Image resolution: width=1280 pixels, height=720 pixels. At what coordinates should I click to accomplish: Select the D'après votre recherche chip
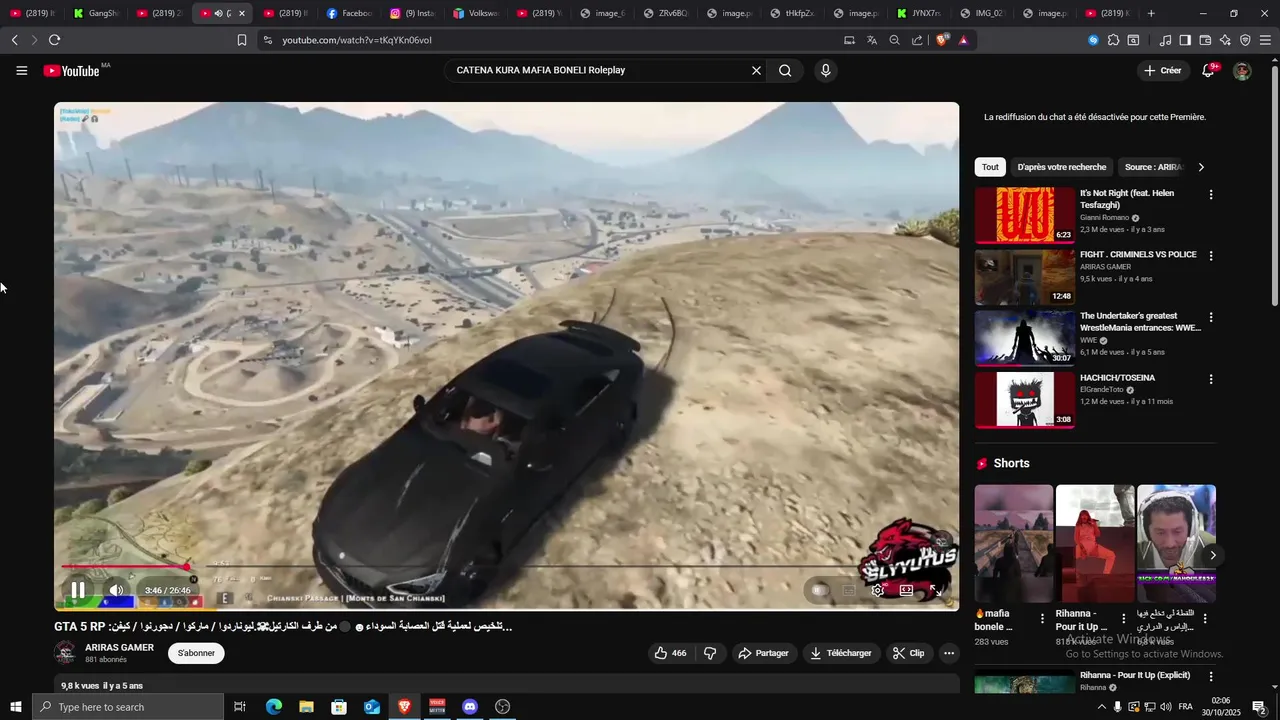coord(1062,167)
